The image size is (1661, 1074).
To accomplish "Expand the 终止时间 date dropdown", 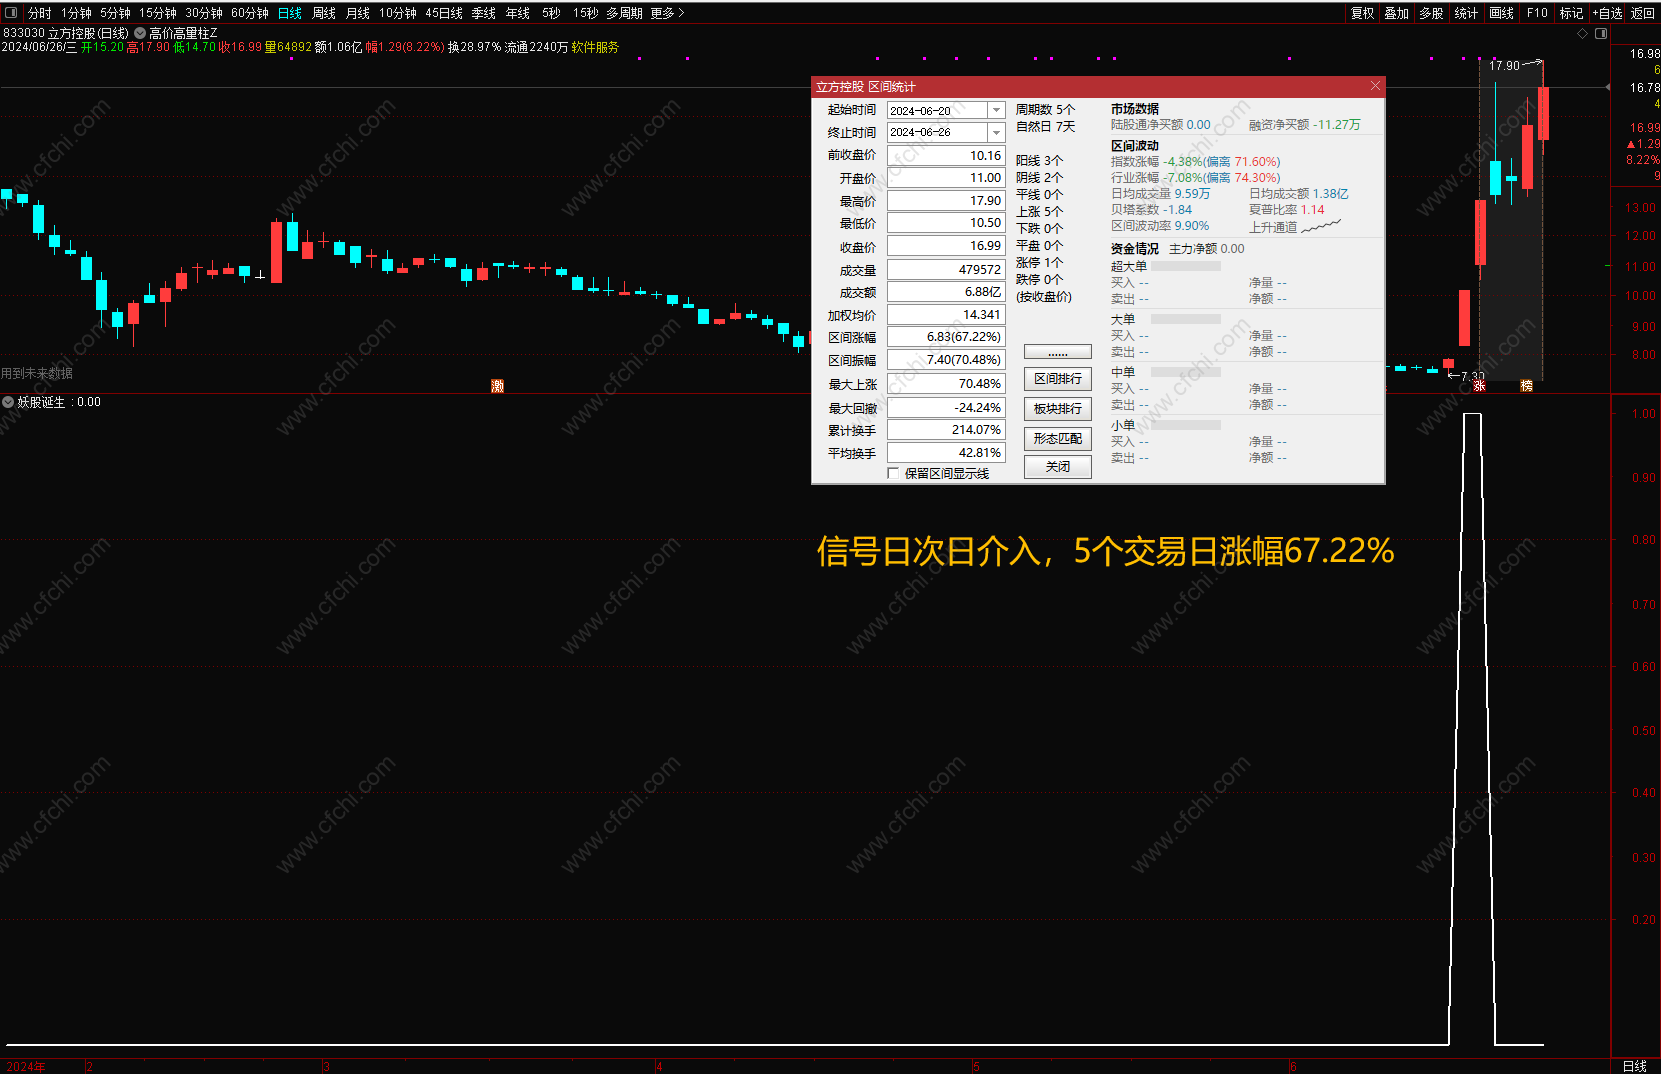I will (x=996, y=132).
